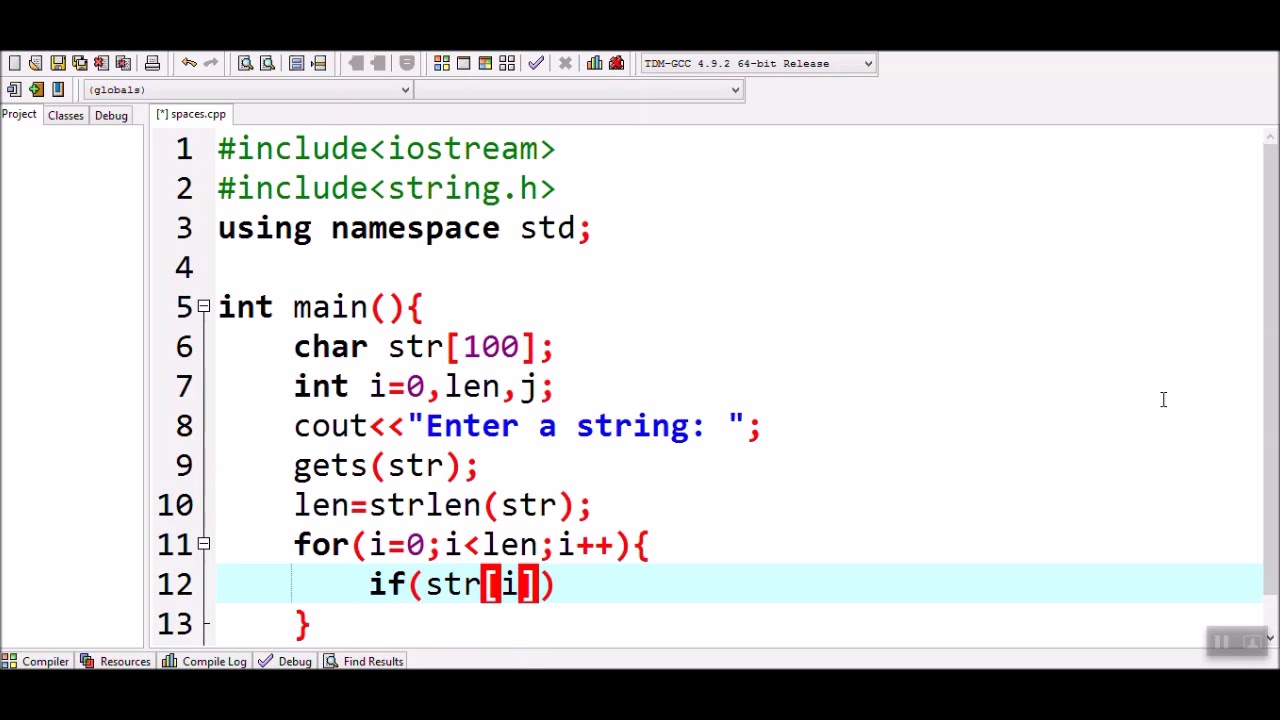This screenshot has height=720, width=1280.
Task: Click the Goto function toolbar icon
Action: pyautogui.click(x=297, y=63)
